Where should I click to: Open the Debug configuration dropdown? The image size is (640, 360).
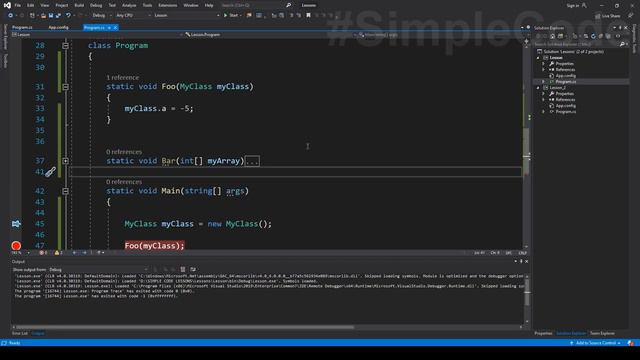click(102, 16)
